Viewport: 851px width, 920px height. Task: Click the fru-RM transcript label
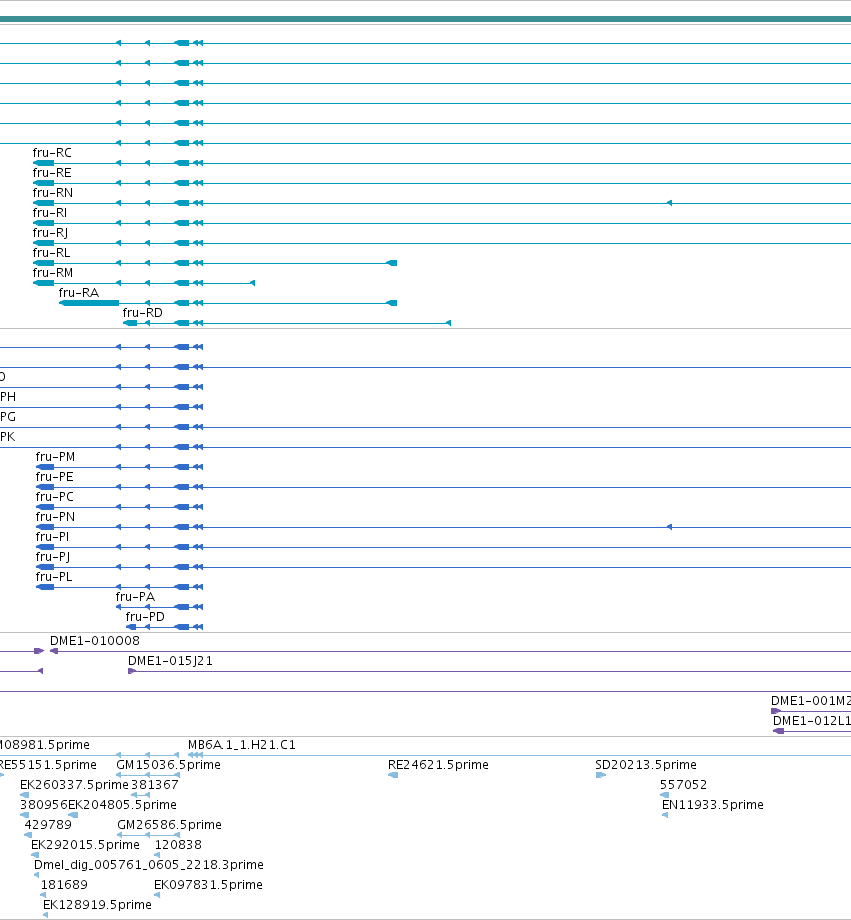pos(53,273)
